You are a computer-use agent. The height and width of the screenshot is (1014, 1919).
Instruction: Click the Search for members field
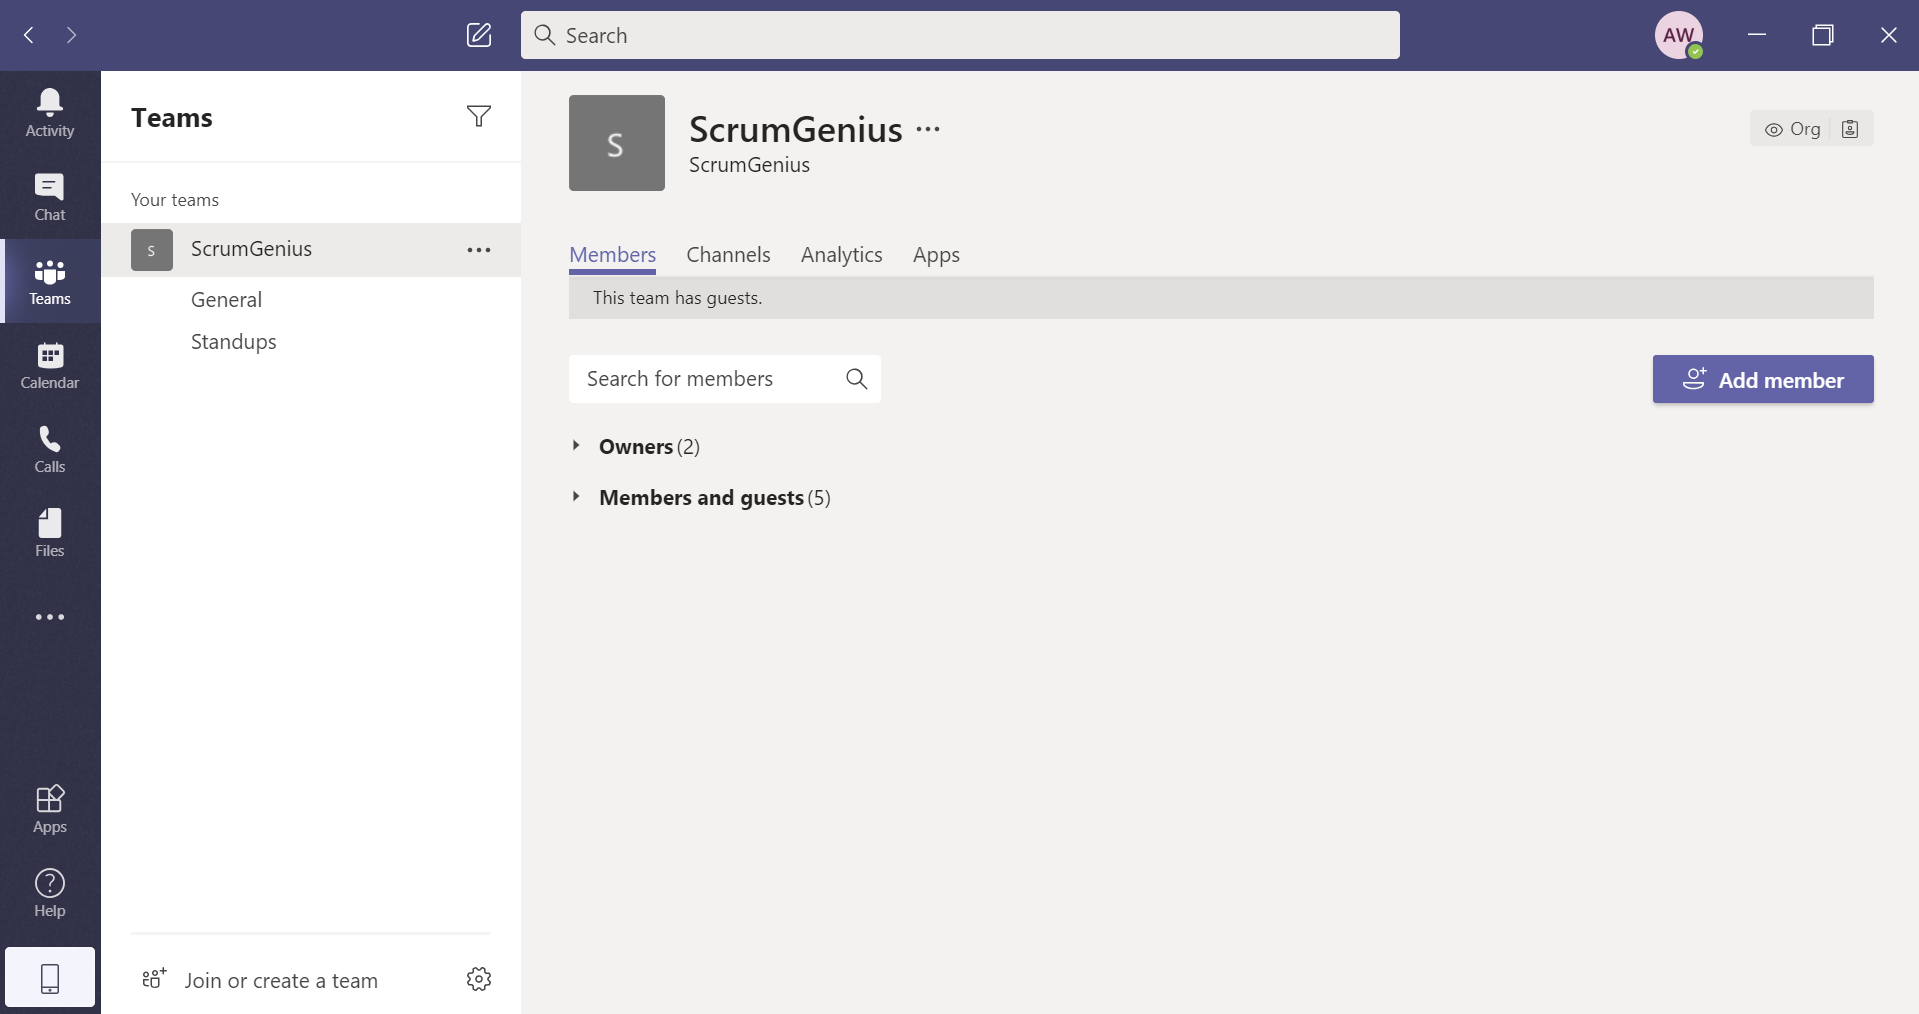click(x=725, y=379)
